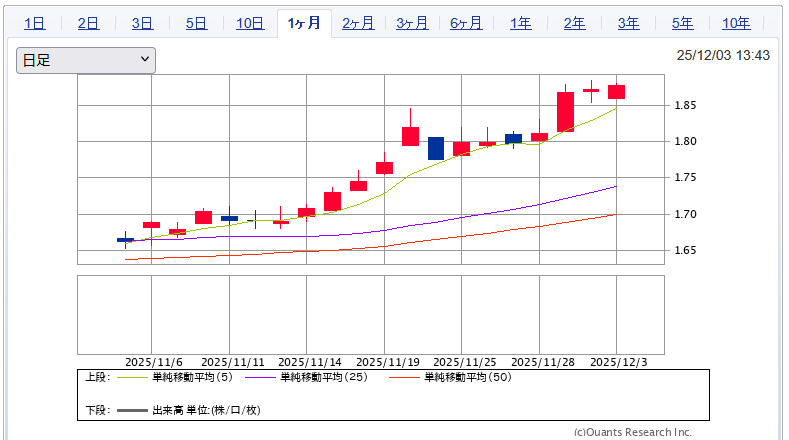
Task: Select the 10年 chart tab
Action: click(x=736, y=23)
